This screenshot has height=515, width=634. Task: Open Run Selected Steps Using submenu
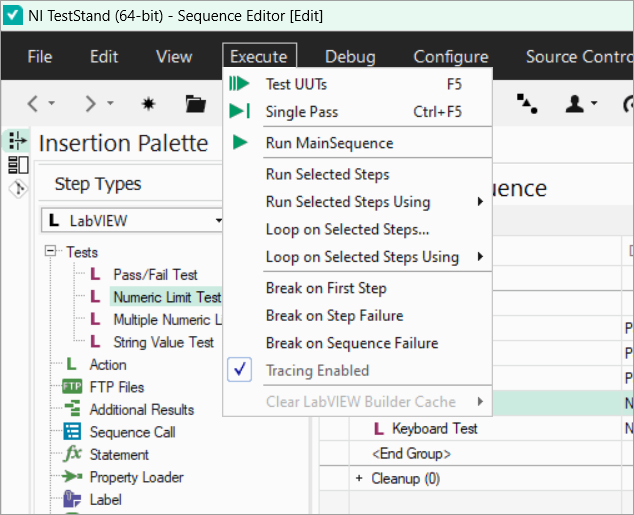357,201
